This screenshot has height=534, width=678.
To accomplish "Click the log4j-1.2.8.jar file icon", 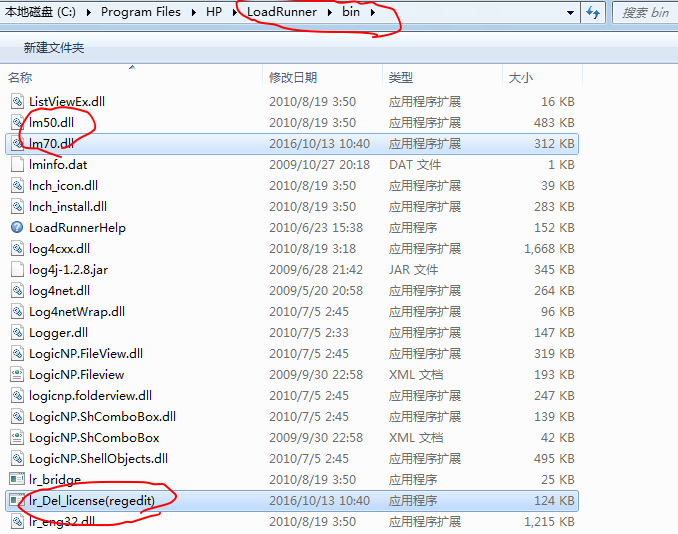I will pyautogui.click(x=17, y=270).
